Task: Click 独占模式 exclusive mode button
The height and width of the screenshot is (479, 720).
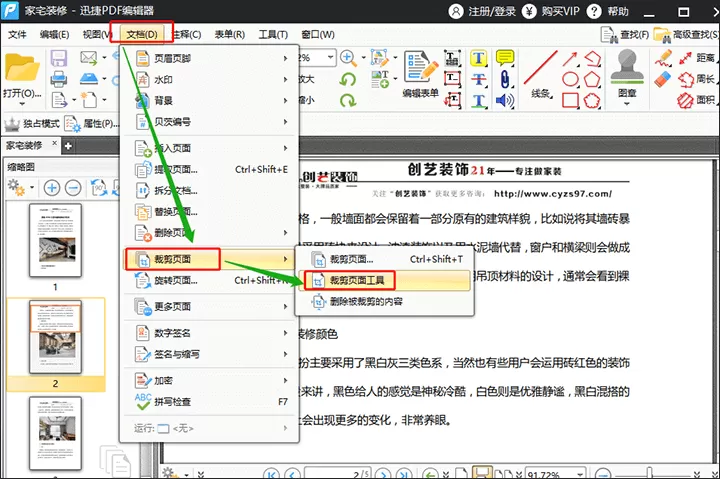Action: pos(32,124)
